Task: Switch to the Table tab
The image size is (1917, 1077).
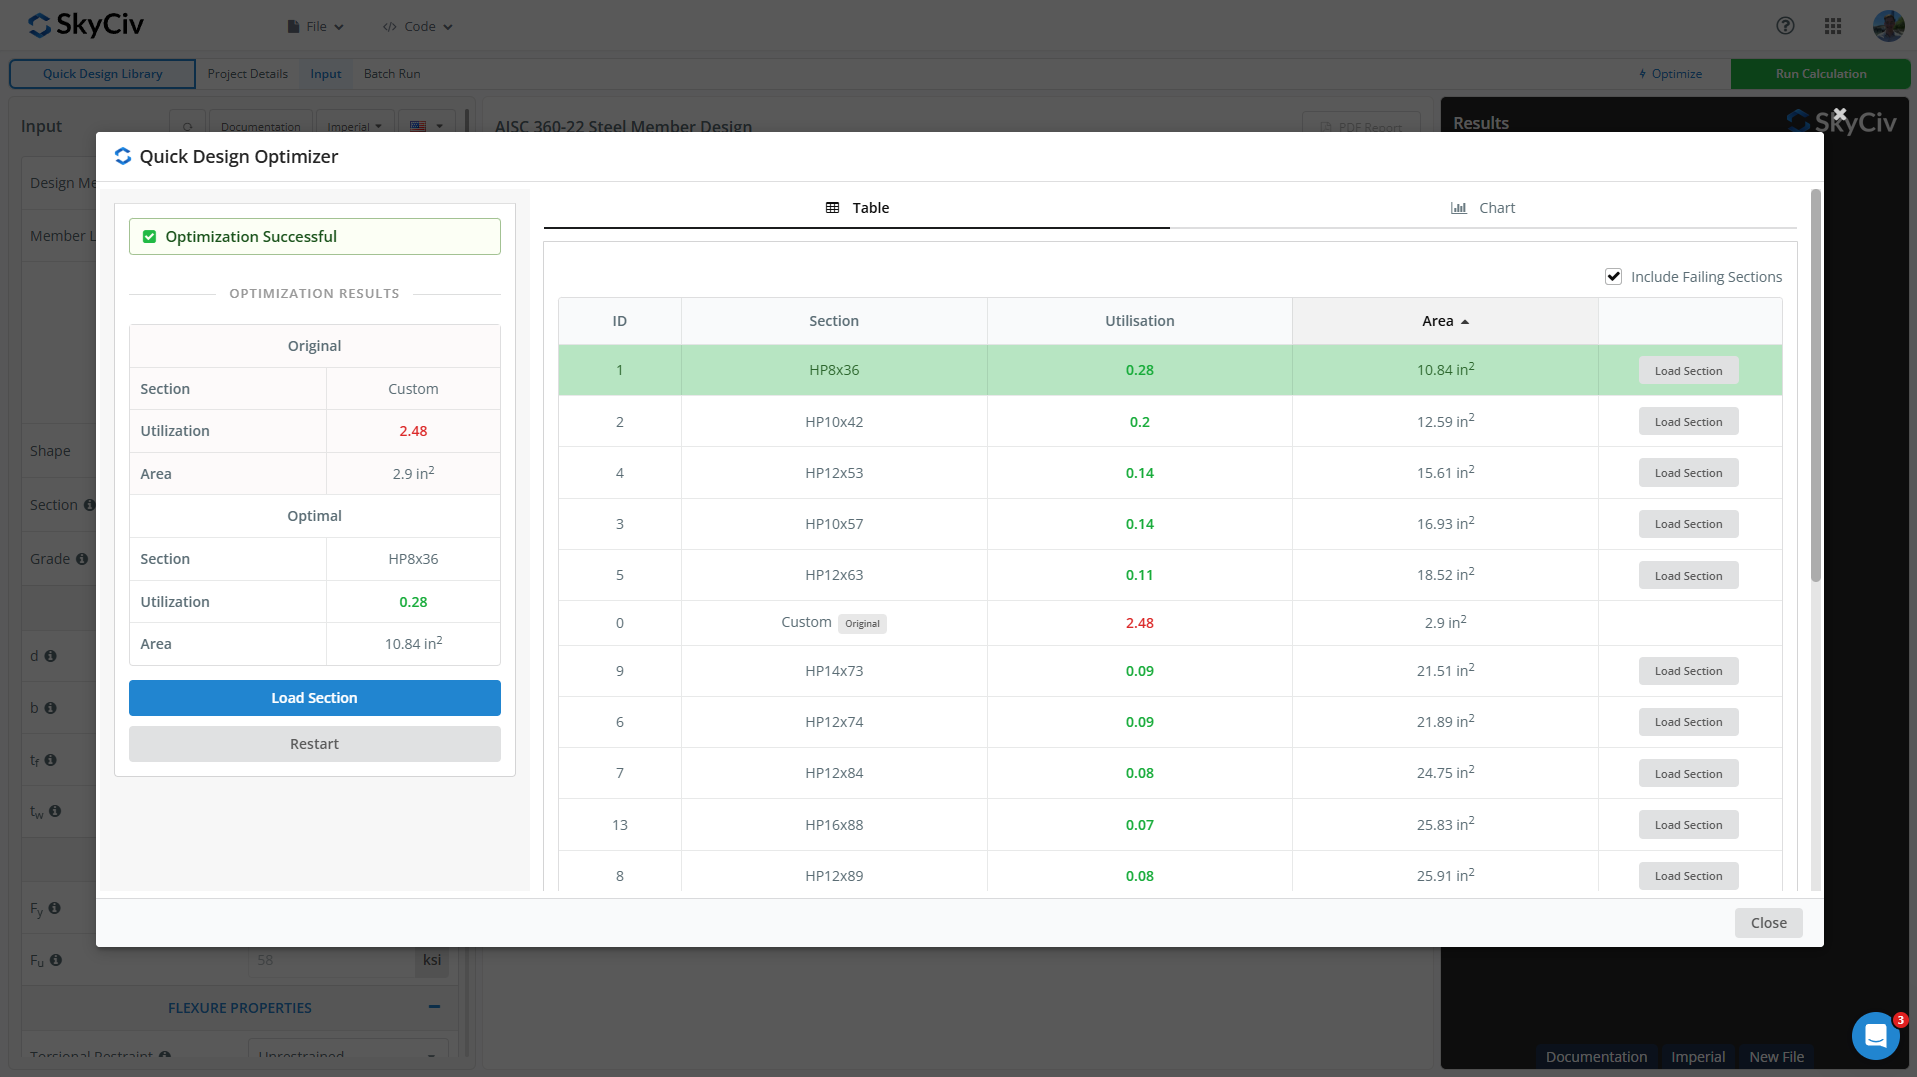Action: [x=857, y=208]
